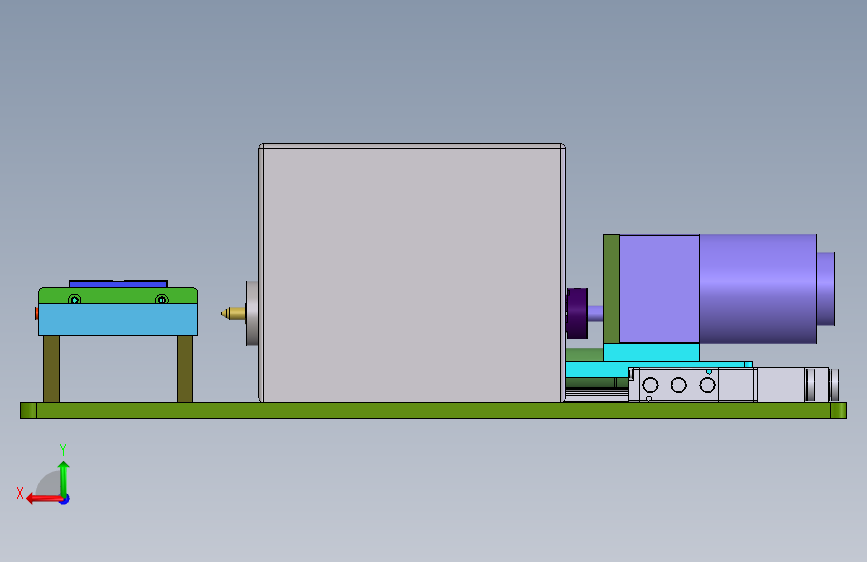
Task: Select the brass pointed nozzle tip
Action: click(233, 314)
